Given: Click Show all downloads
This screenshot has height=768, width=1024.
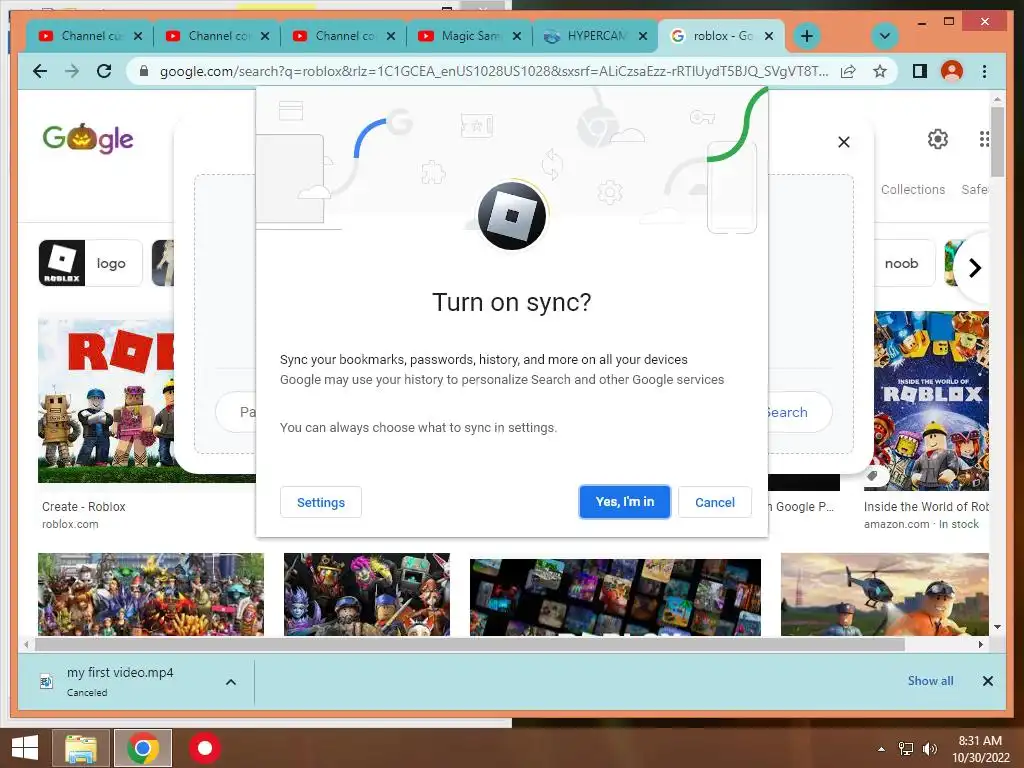Looking at the screenshot, I should click(x=930, y=680).
